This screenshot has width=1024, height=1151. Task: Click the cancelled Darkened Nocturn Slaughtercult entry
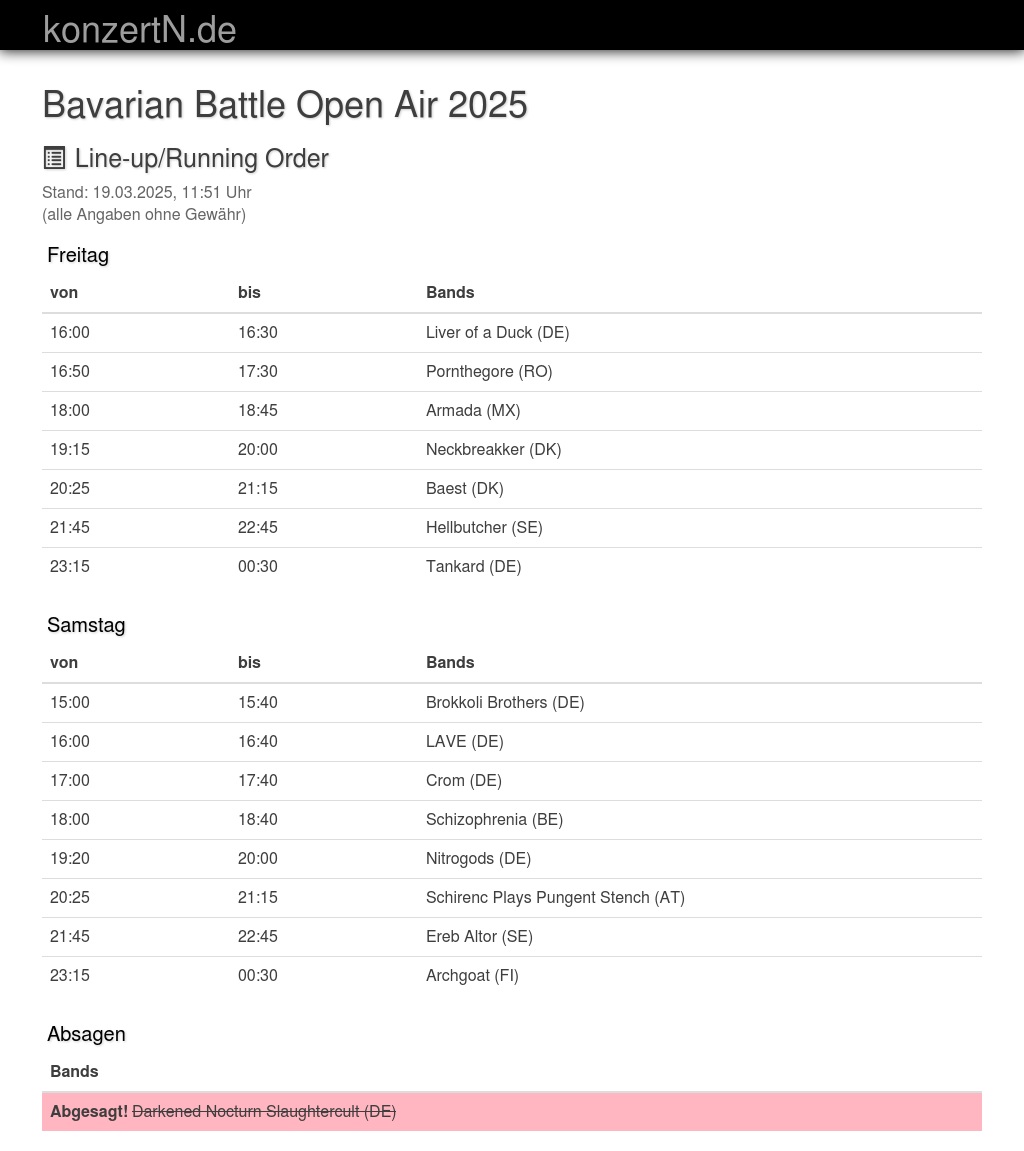point(264,1112)
